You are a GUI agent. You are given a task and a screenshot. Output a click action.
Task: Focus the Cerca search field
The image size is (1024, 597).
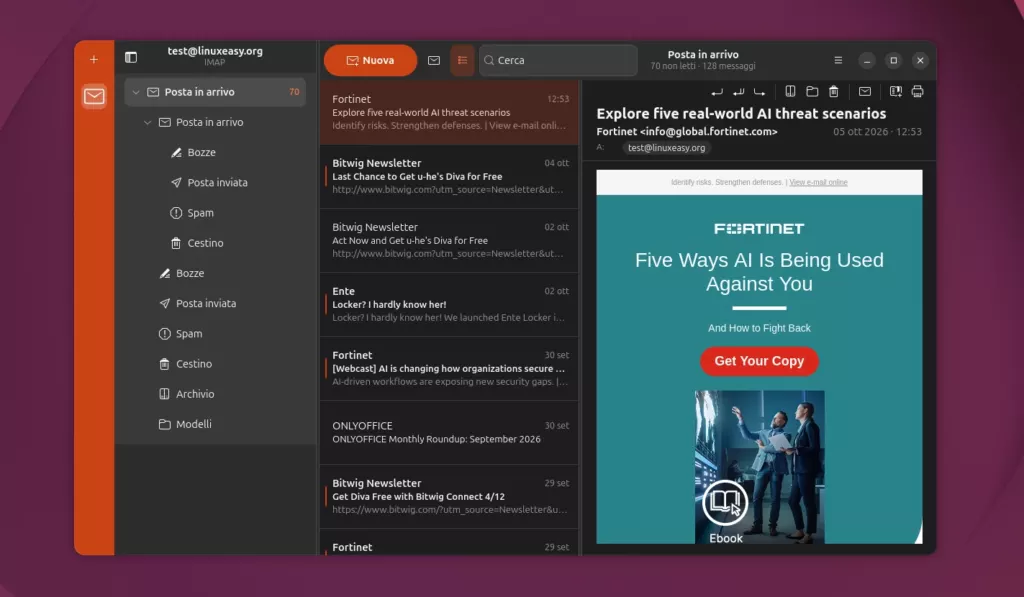pyautogui.click(x=558, y=60)
